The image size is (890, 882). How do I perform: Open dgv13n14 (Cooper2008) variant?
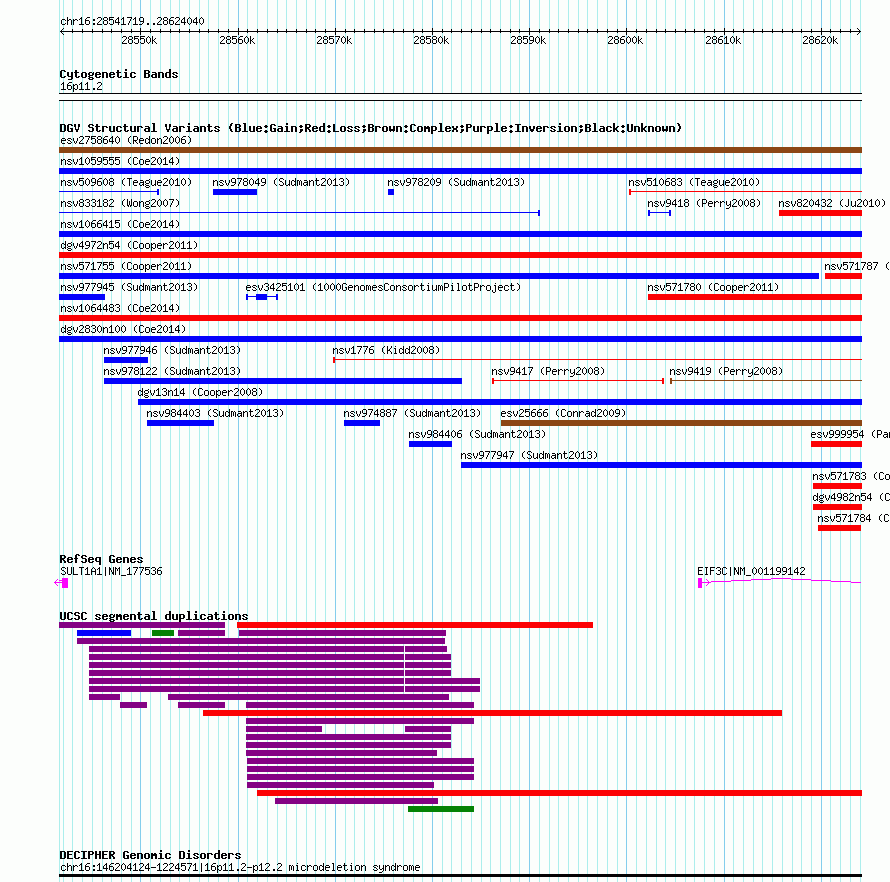200,392
